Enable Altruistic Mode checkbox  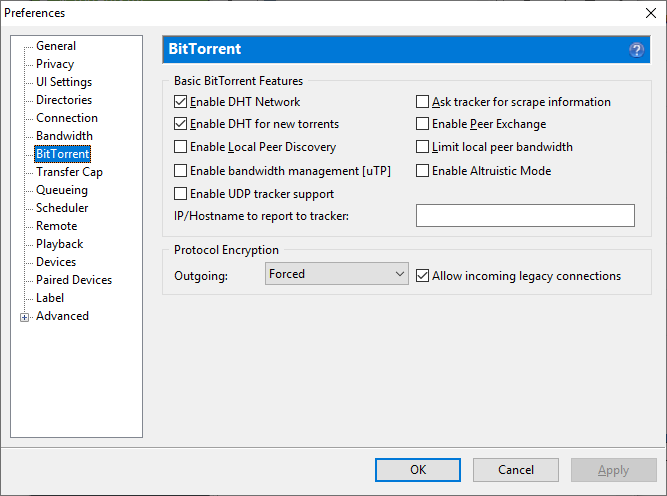422,171
